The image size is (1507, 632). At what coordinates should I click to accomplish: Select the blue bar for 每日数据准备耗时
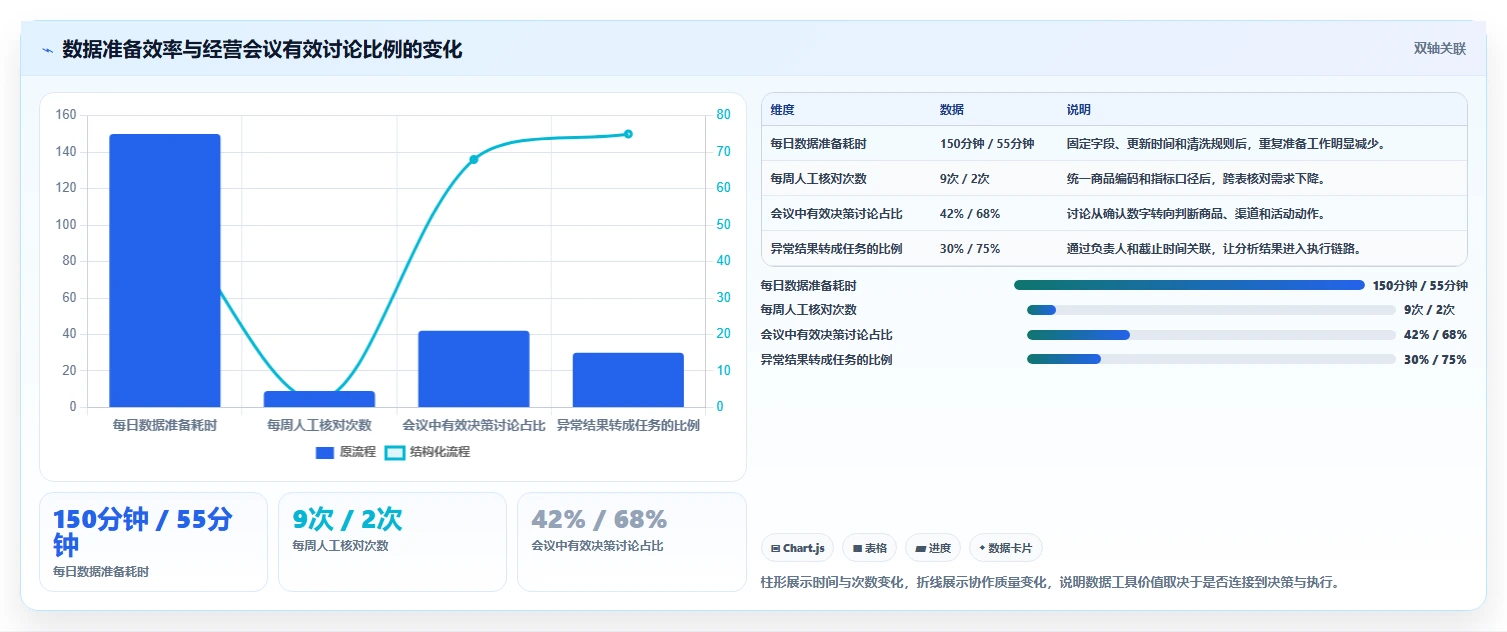[165, 271]
